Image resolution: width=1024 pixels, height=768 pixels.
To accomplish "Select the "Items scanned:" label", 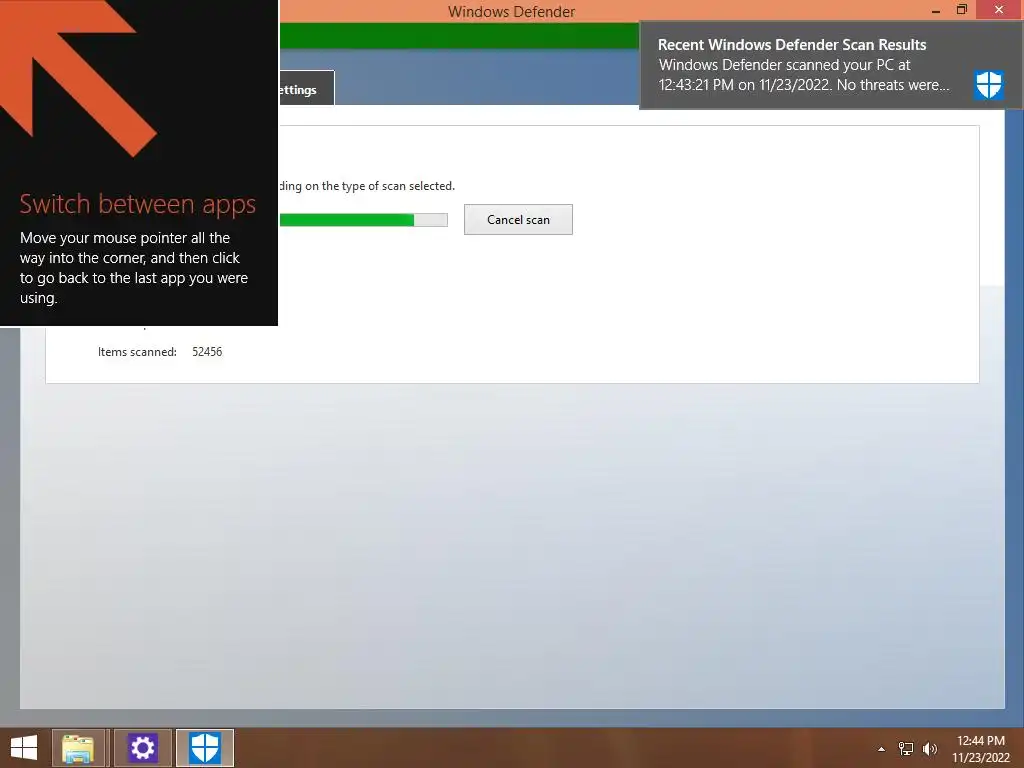I will pyautogui.click(x=137, y=351).
